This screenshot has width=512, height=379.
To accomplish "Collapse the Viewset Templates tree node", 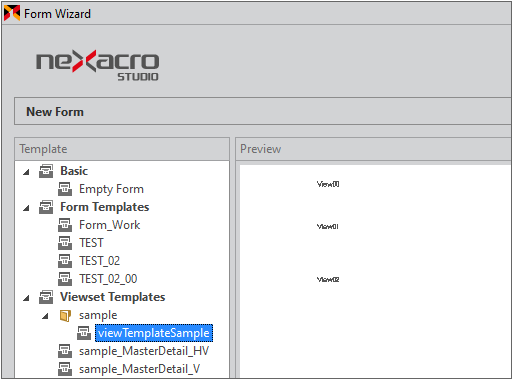I will (x=26, y=298).
